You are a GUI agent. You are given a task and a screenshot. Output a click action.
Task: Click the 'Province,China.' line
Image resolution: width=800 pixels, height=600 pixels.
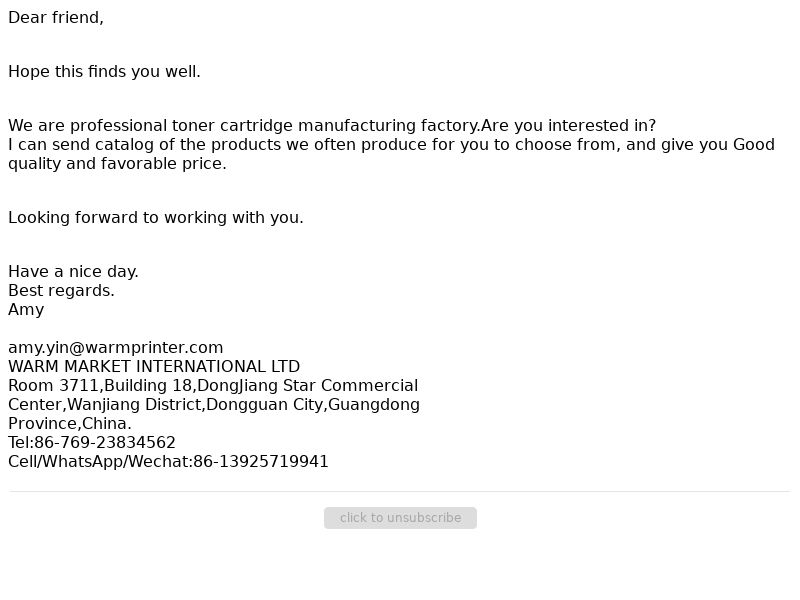[x=70, y=424]
